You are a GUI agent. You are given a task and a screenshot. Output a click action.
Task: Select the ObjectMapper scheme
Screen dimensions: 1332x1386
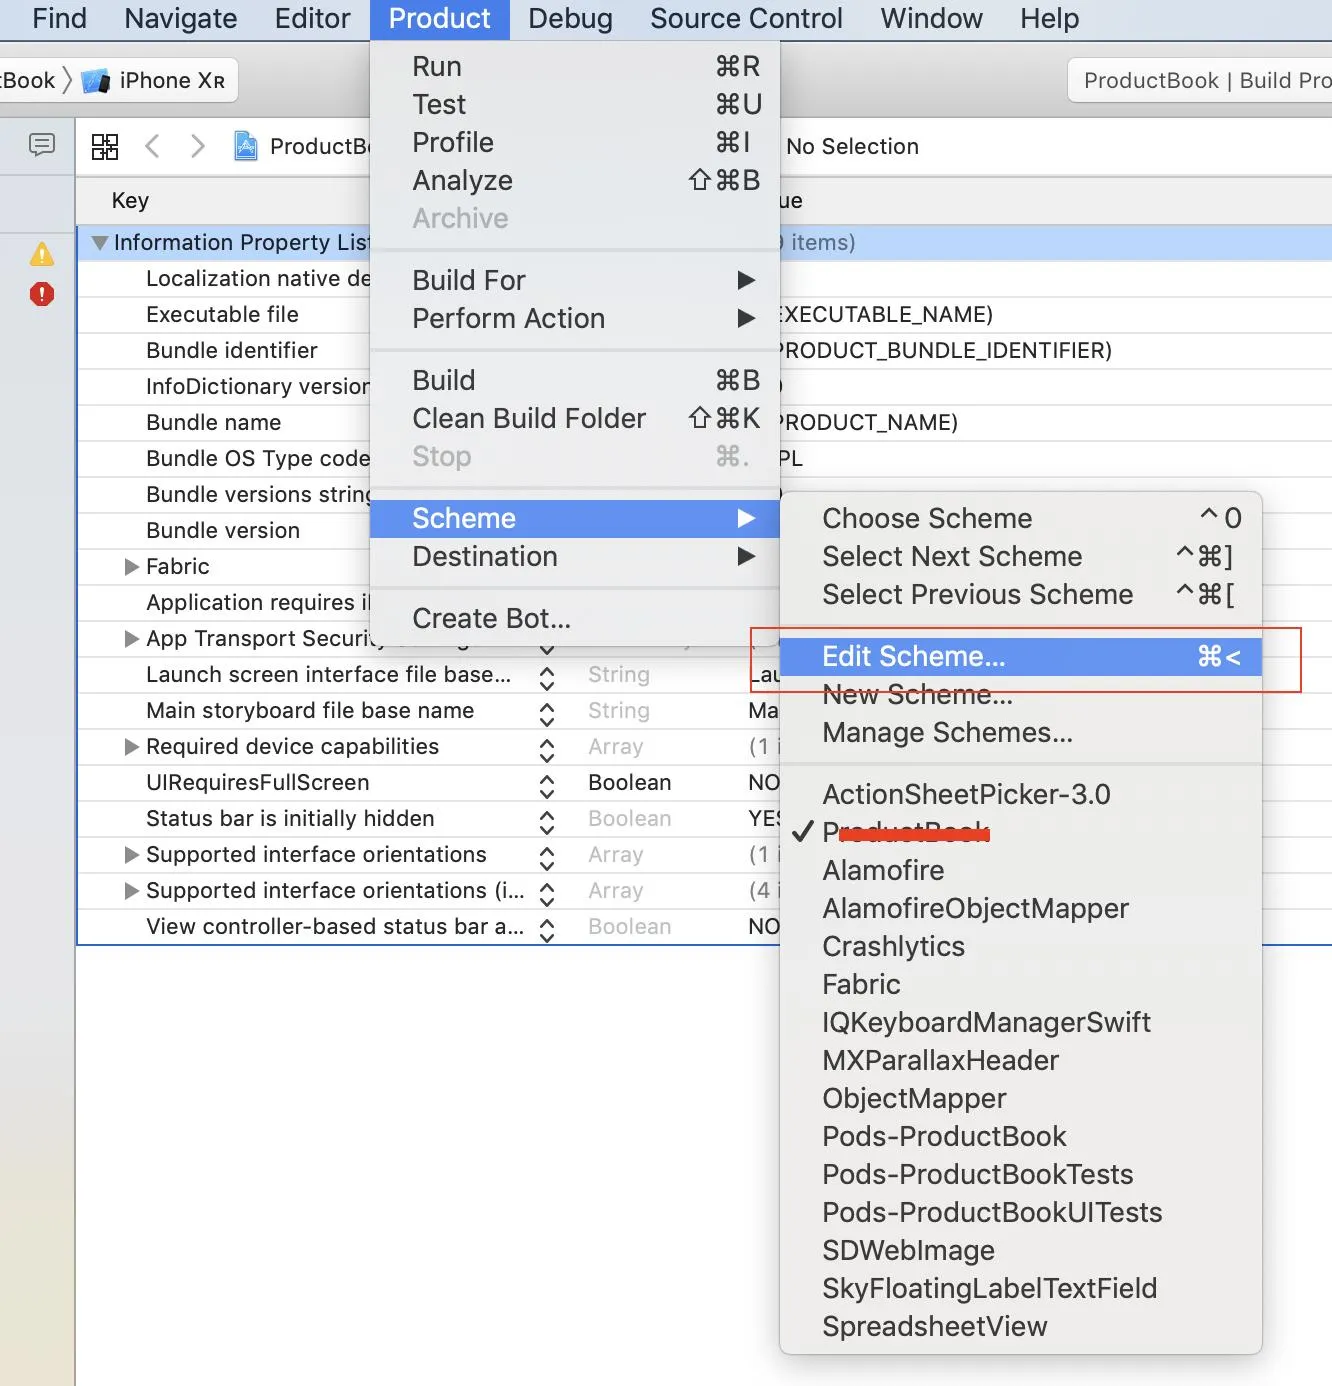pos(1021,1098)
